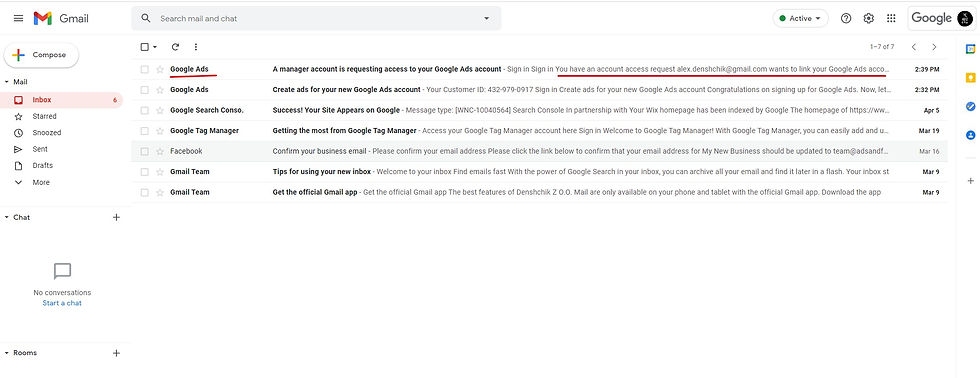Select the Tips for using inbox email checkbox

click(145, 172)
